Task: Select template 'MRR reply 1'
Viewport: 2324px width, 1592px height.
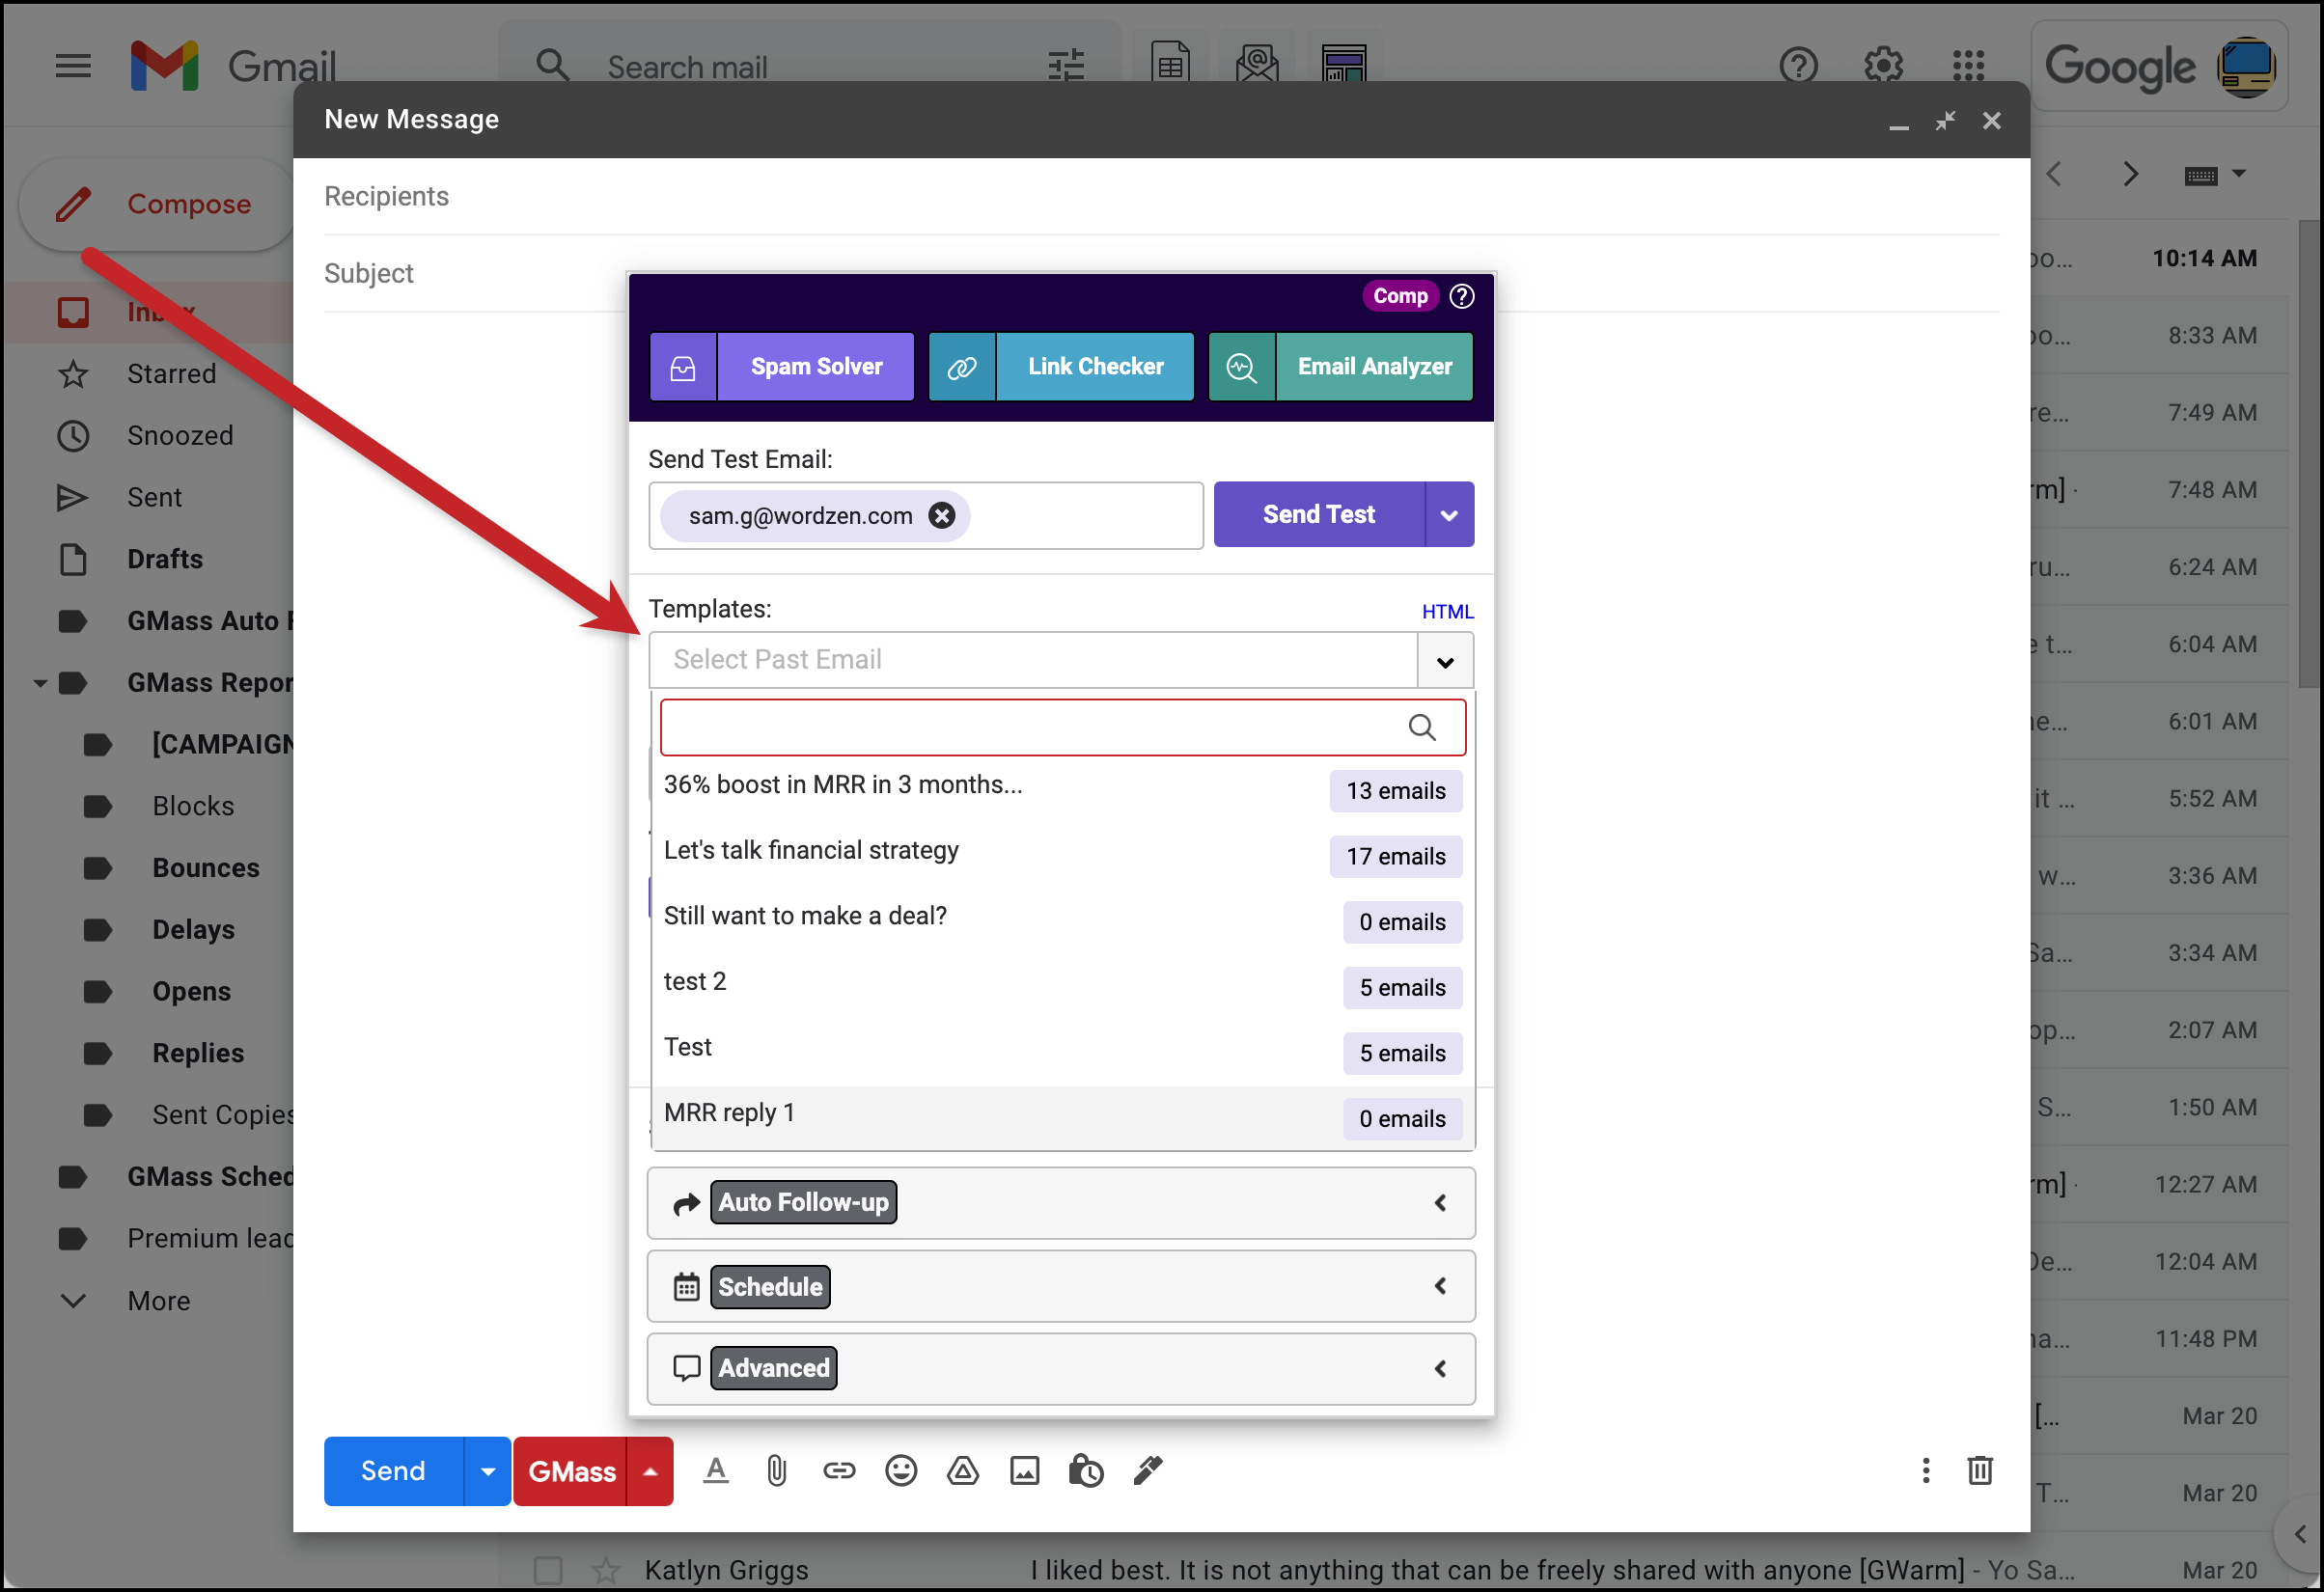Action: pos(1063,1118)
